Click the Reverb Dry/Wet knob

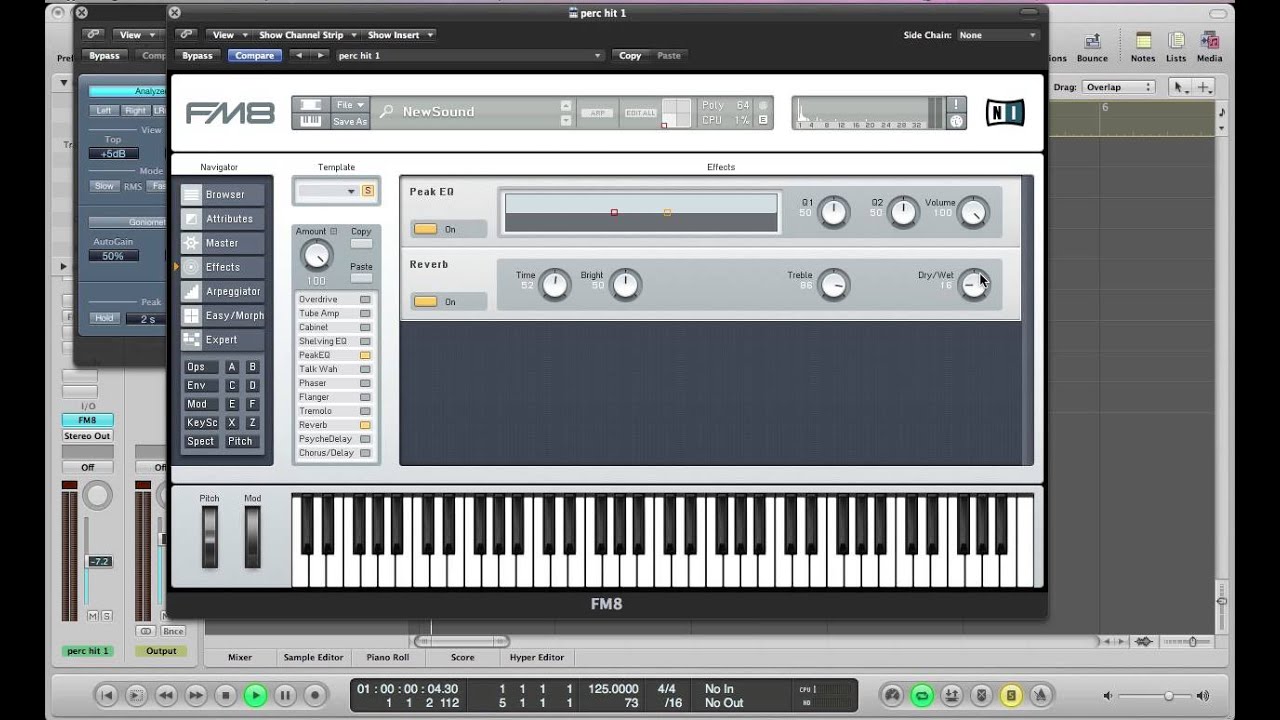click(973, 285)
